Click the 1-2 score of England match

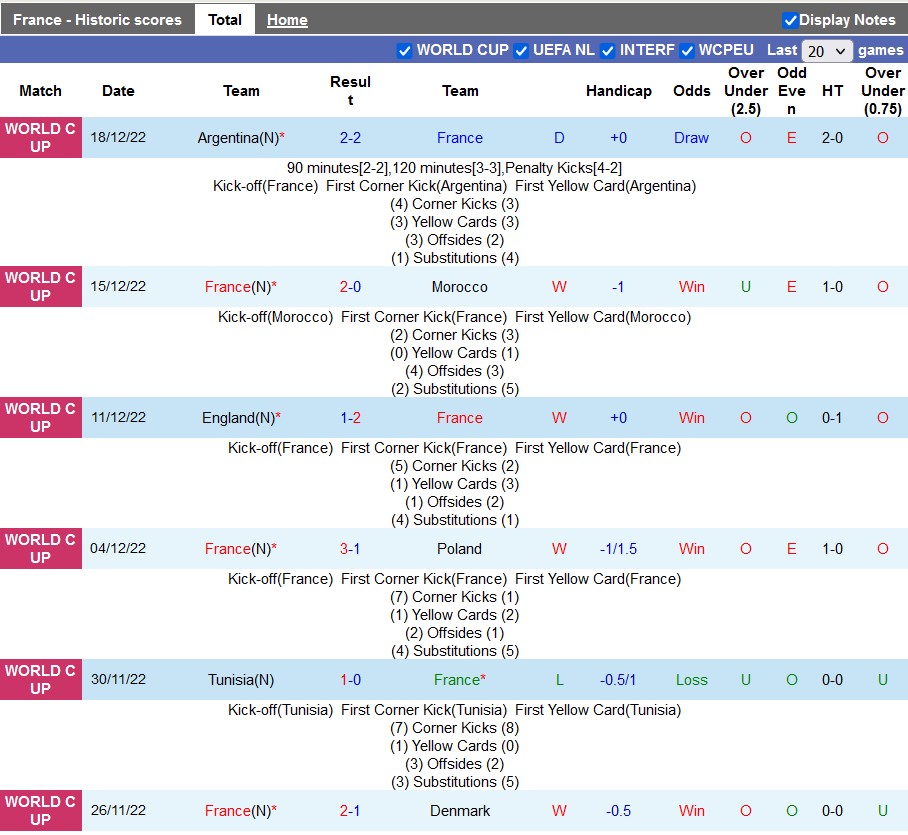[x=350, y=418]
